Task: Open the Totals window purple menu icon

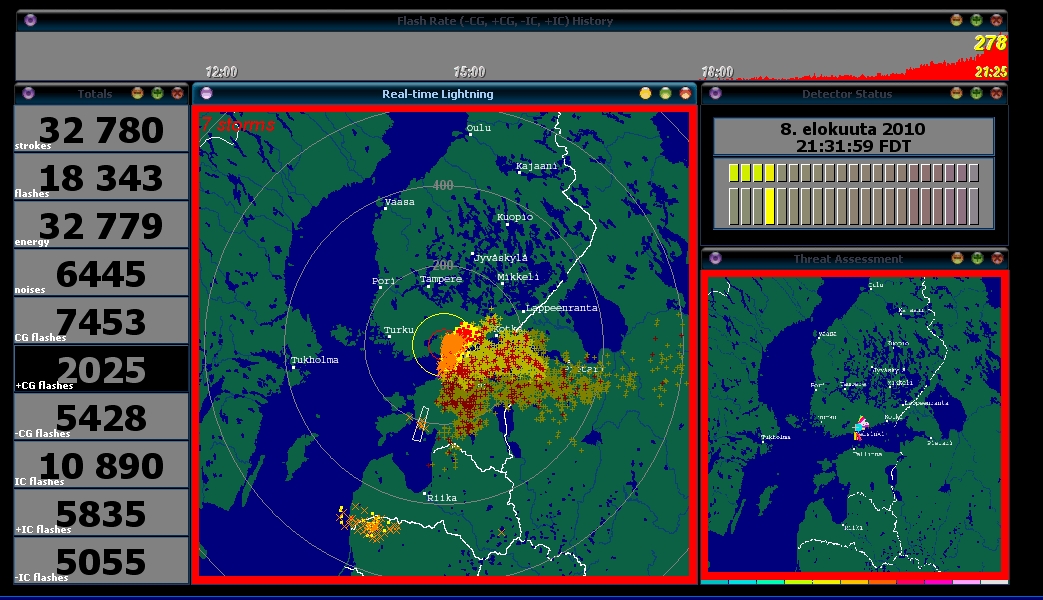Action: tap(27, 93)
